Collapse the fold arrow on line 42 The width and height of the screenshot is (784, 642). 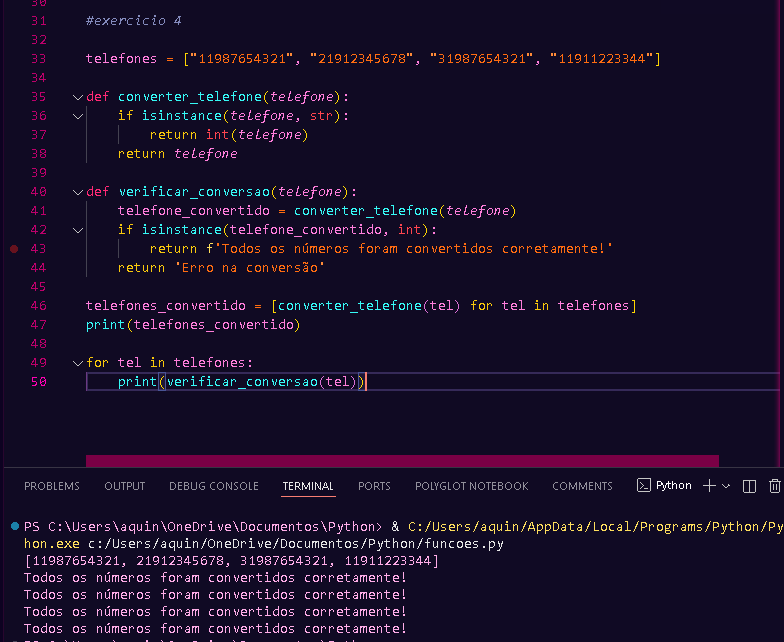click(78, 230)
